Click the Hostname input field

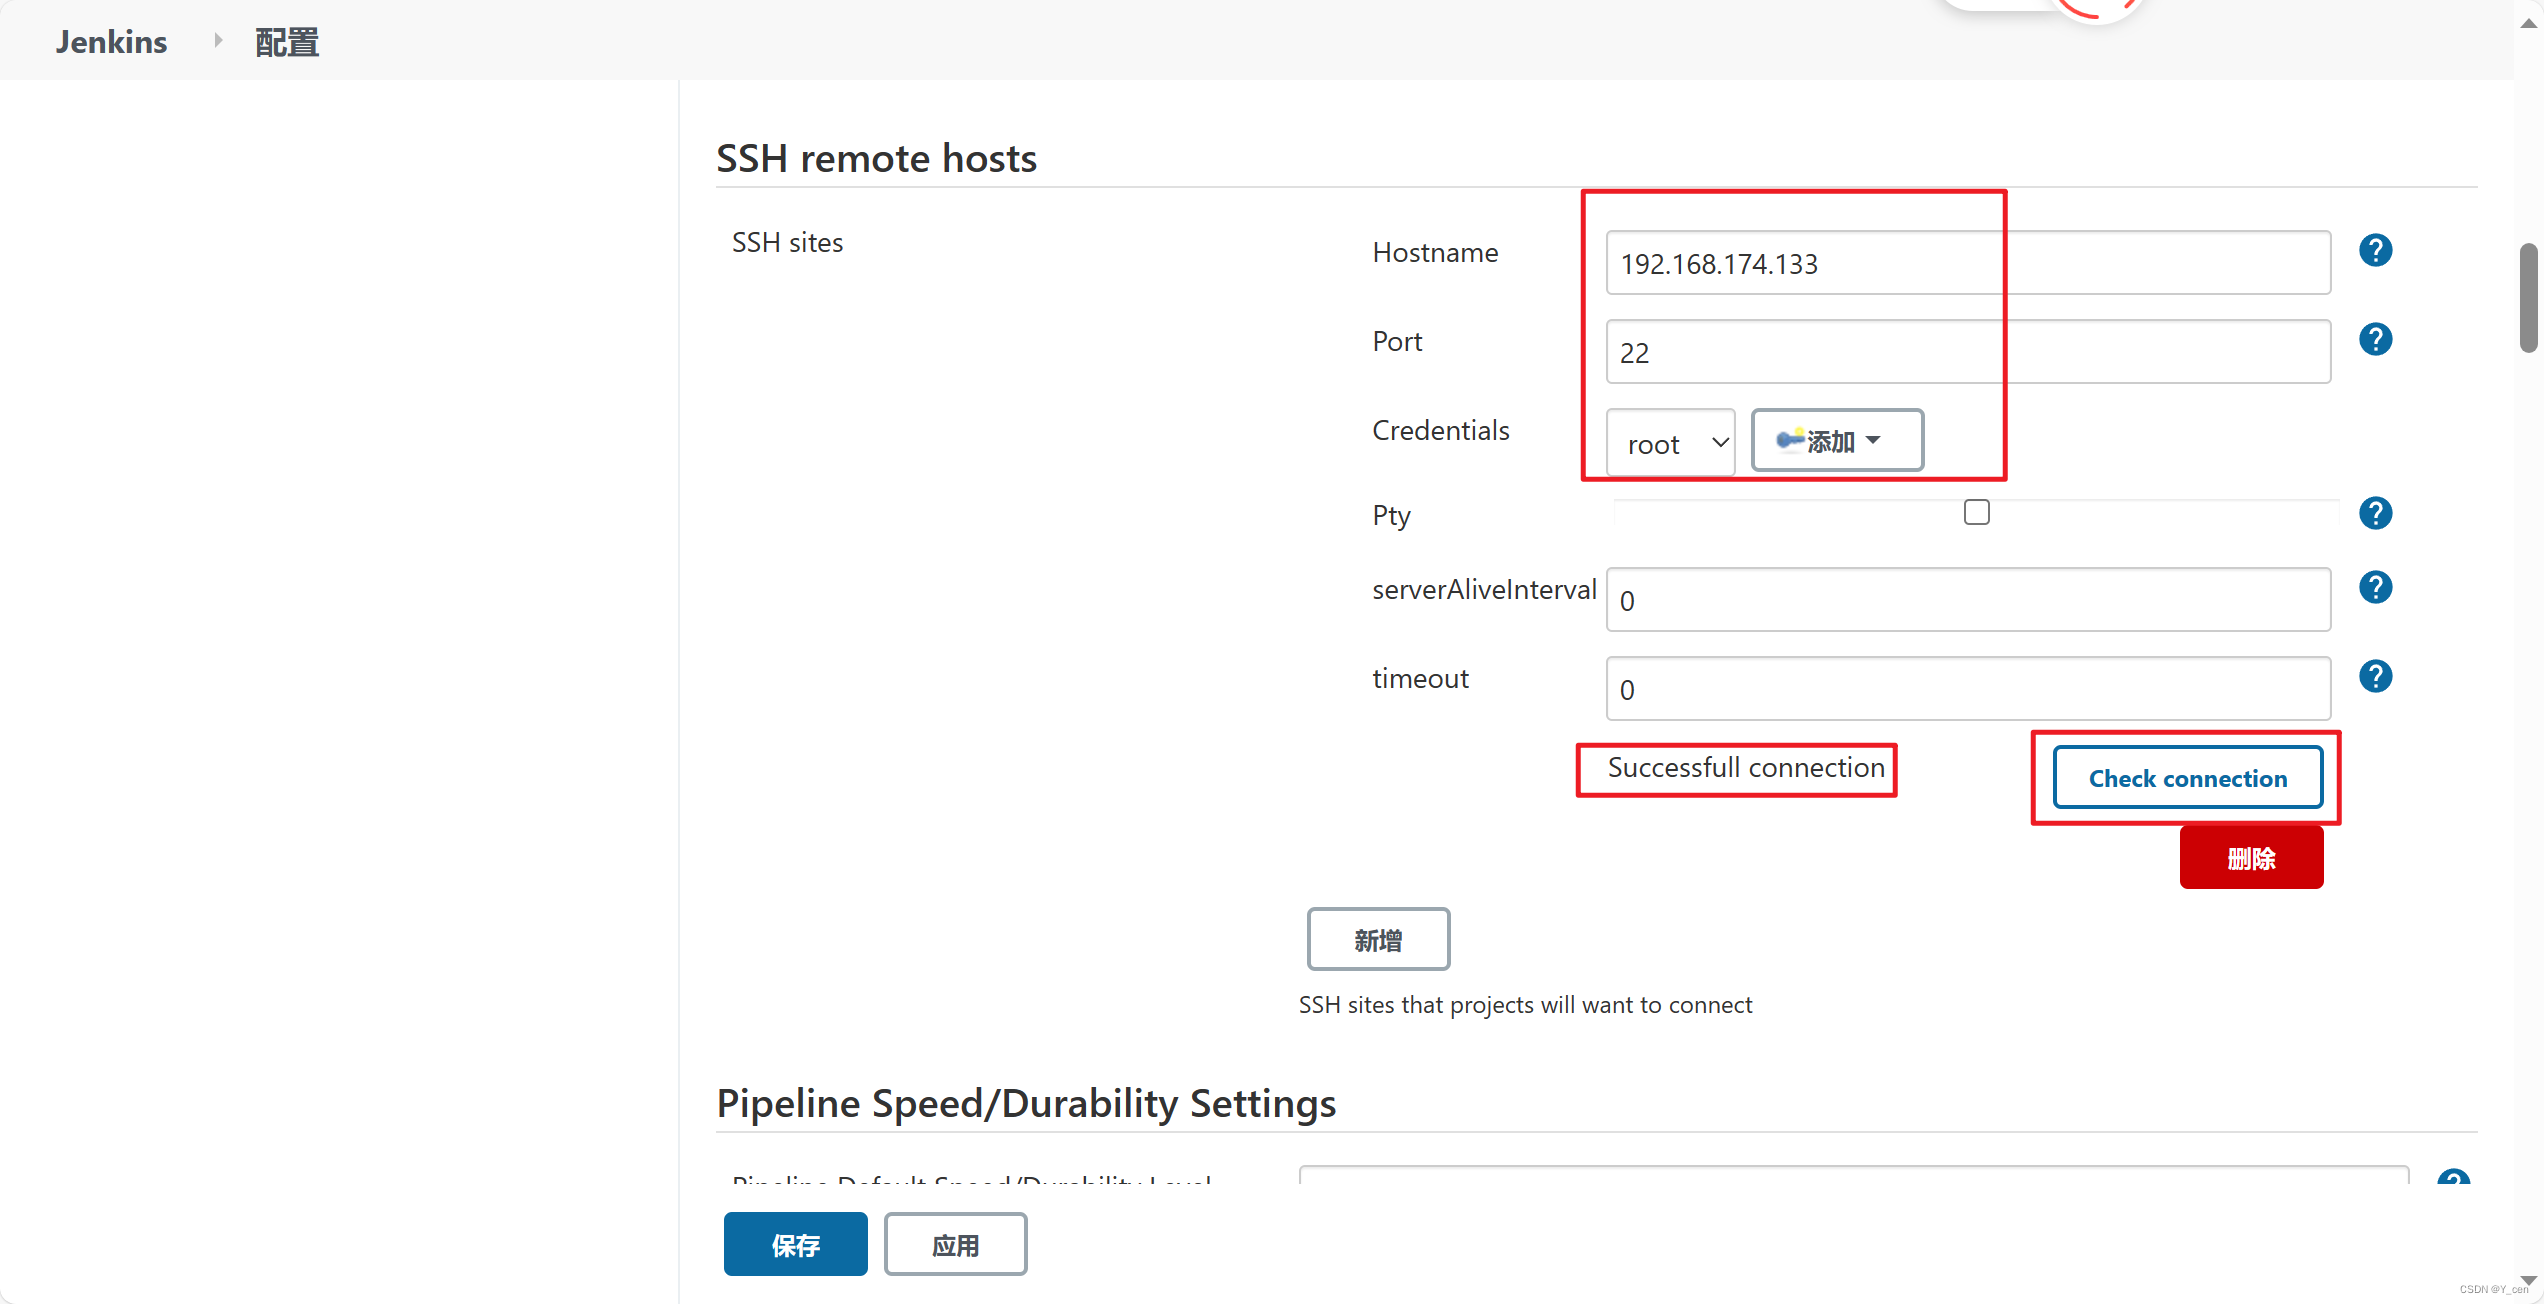coord(1969,263)
